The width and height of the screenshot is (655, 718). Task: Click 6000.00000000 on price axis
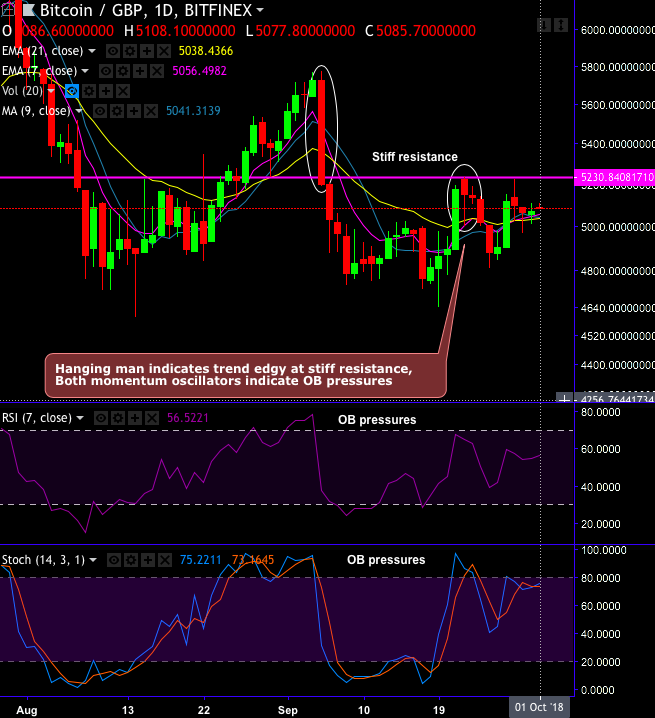(x=617, y=30)
